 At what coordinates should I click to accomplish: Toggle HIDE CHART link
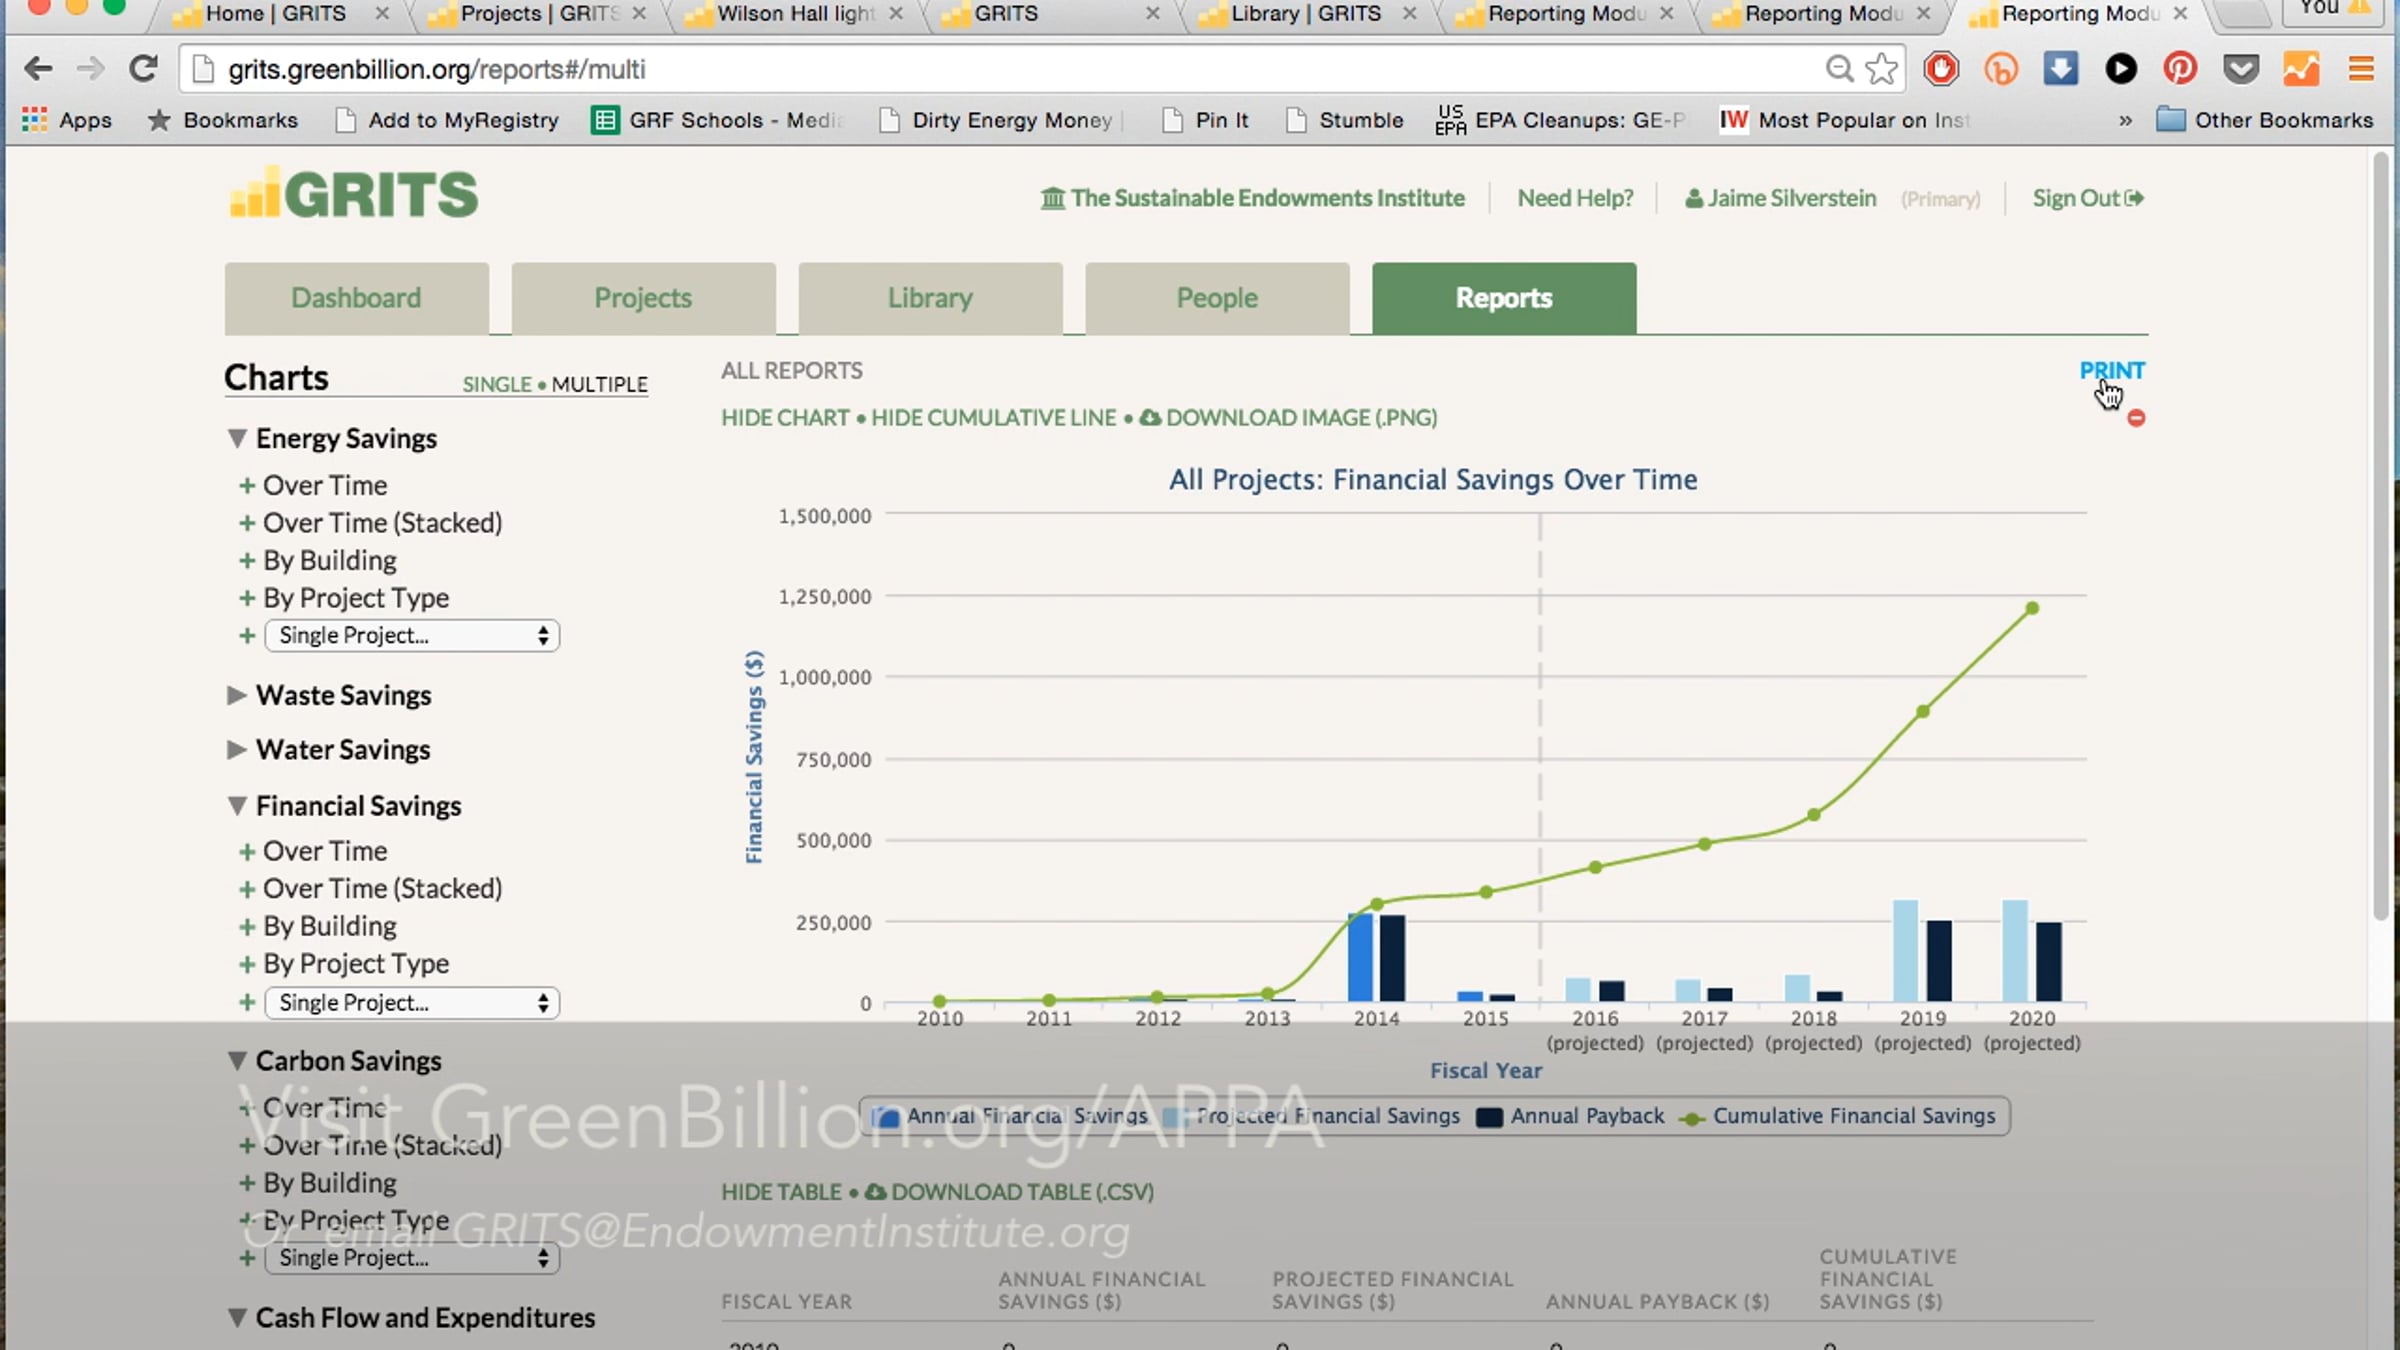pyautogui.click(x=785, y=418)
